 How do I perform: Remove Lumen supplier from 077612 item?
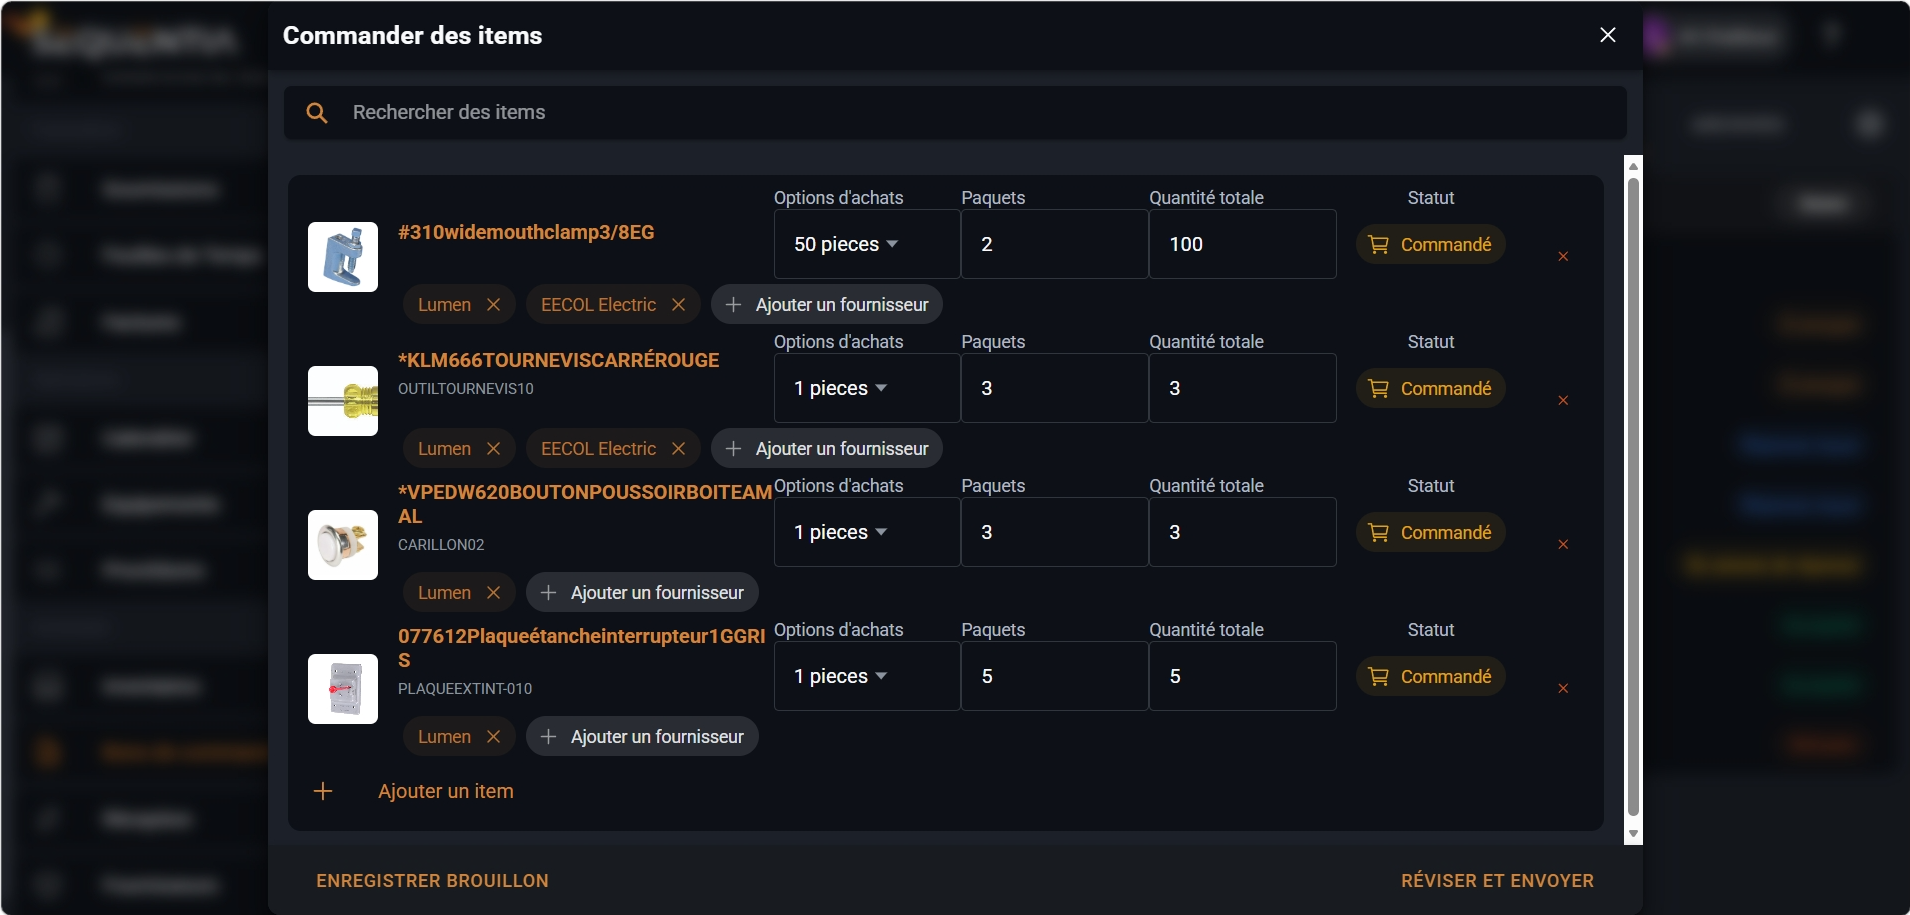[x=493, y=737]
